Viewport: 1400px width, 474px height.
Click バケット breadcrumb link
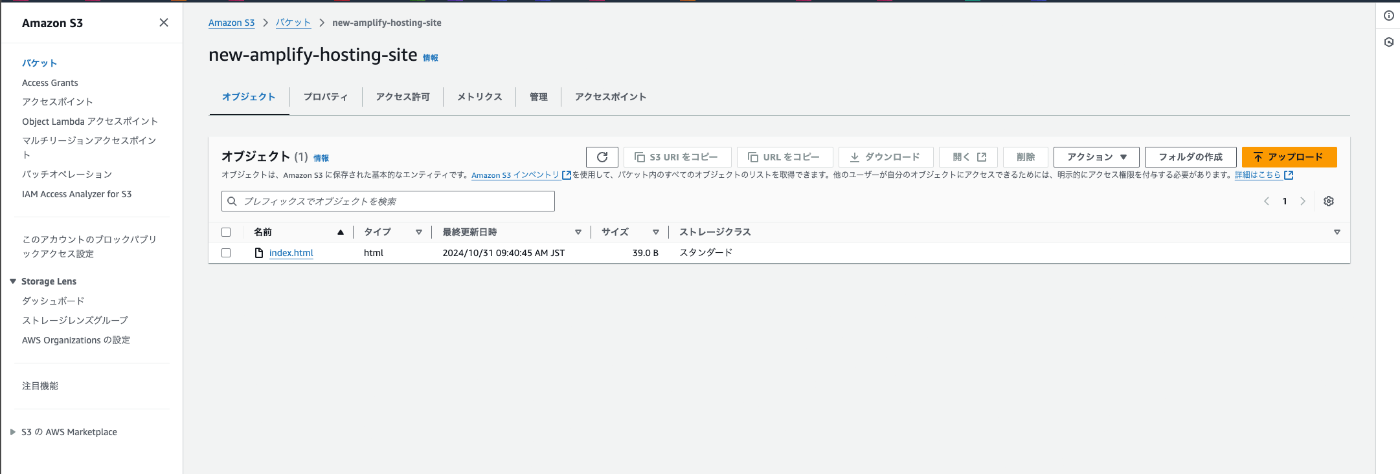pos(294,22)
